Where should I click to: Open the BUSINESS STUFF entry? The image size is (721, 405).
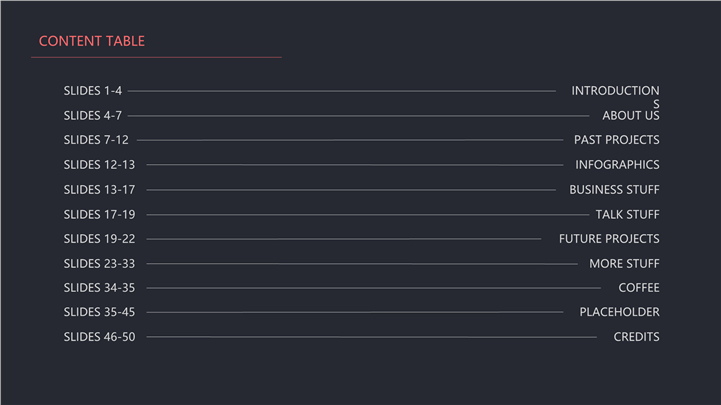pos(614,190)
